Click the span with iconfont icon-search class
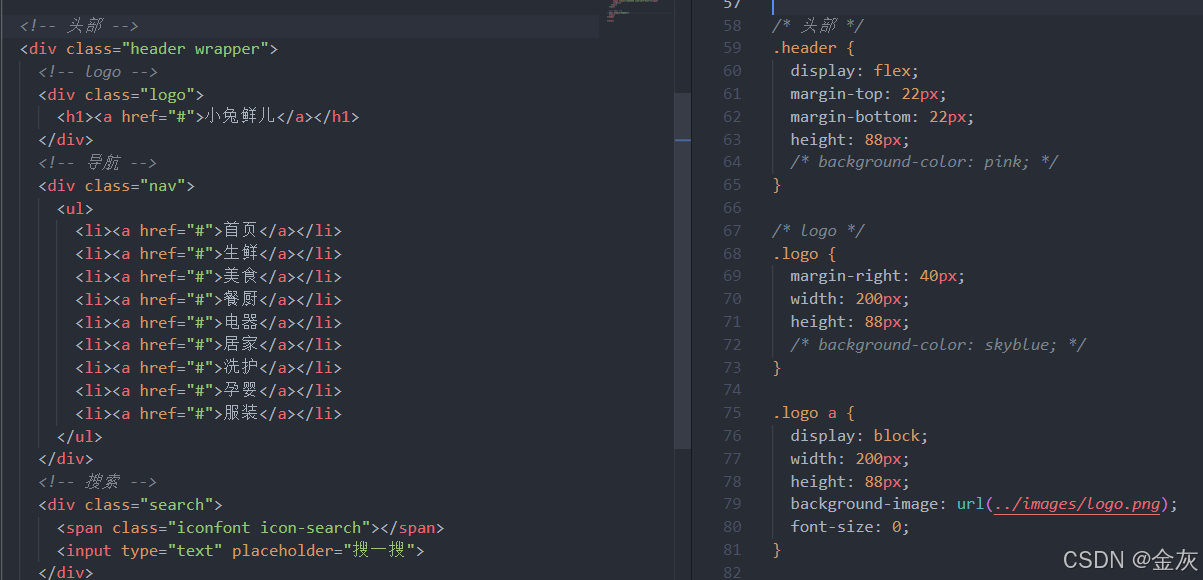 pos(250,528)
